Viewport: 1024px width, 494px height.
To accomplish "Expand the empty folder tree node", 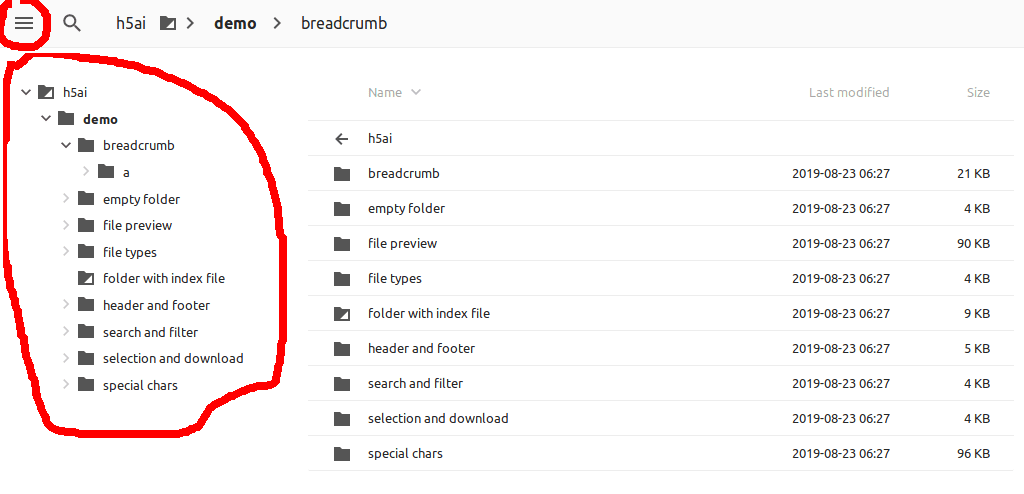I will [66, 199].
